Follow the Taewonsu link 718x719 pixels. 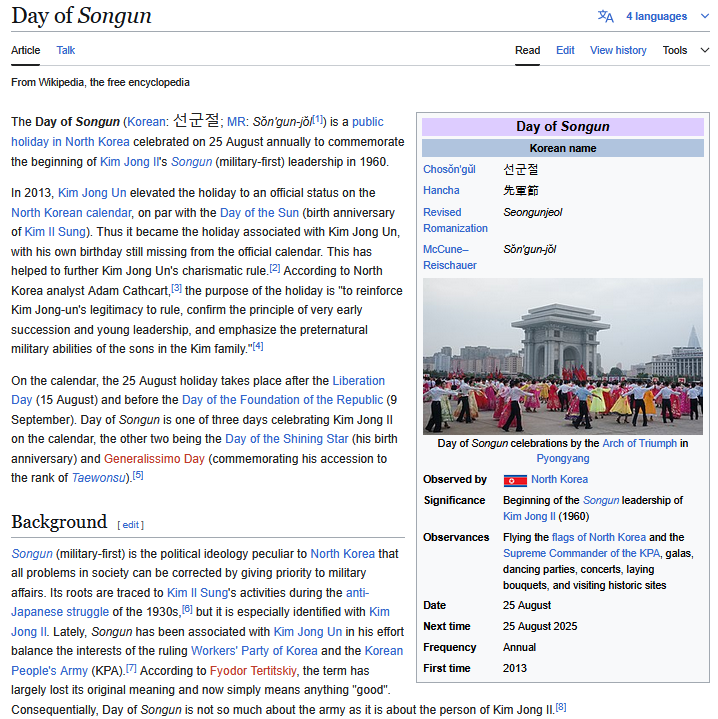tap(98, 478)
